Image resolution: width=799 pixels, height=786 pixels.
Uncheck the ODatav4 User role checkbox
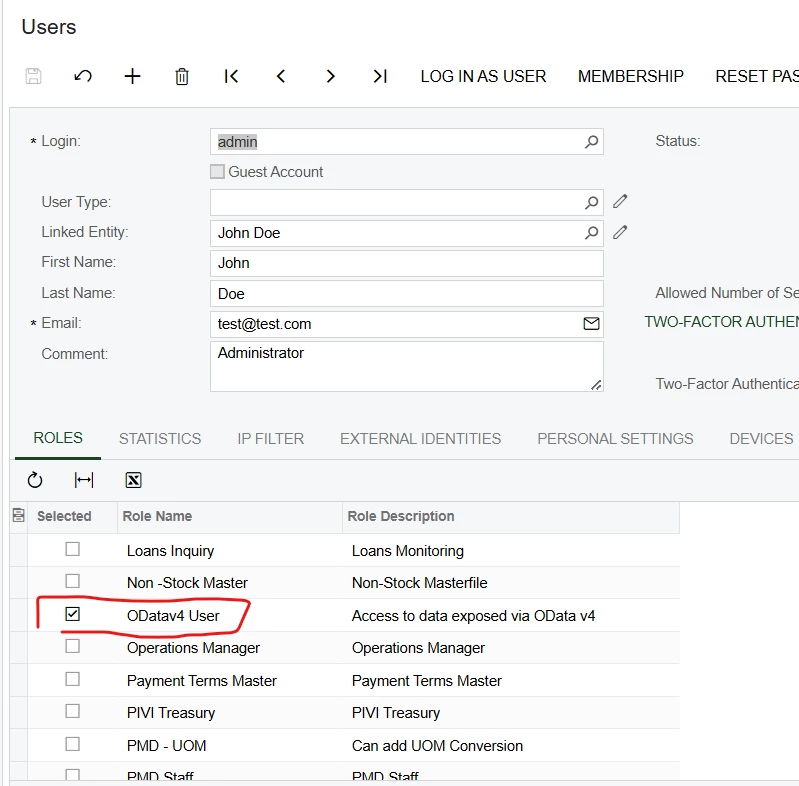[72, 614]
